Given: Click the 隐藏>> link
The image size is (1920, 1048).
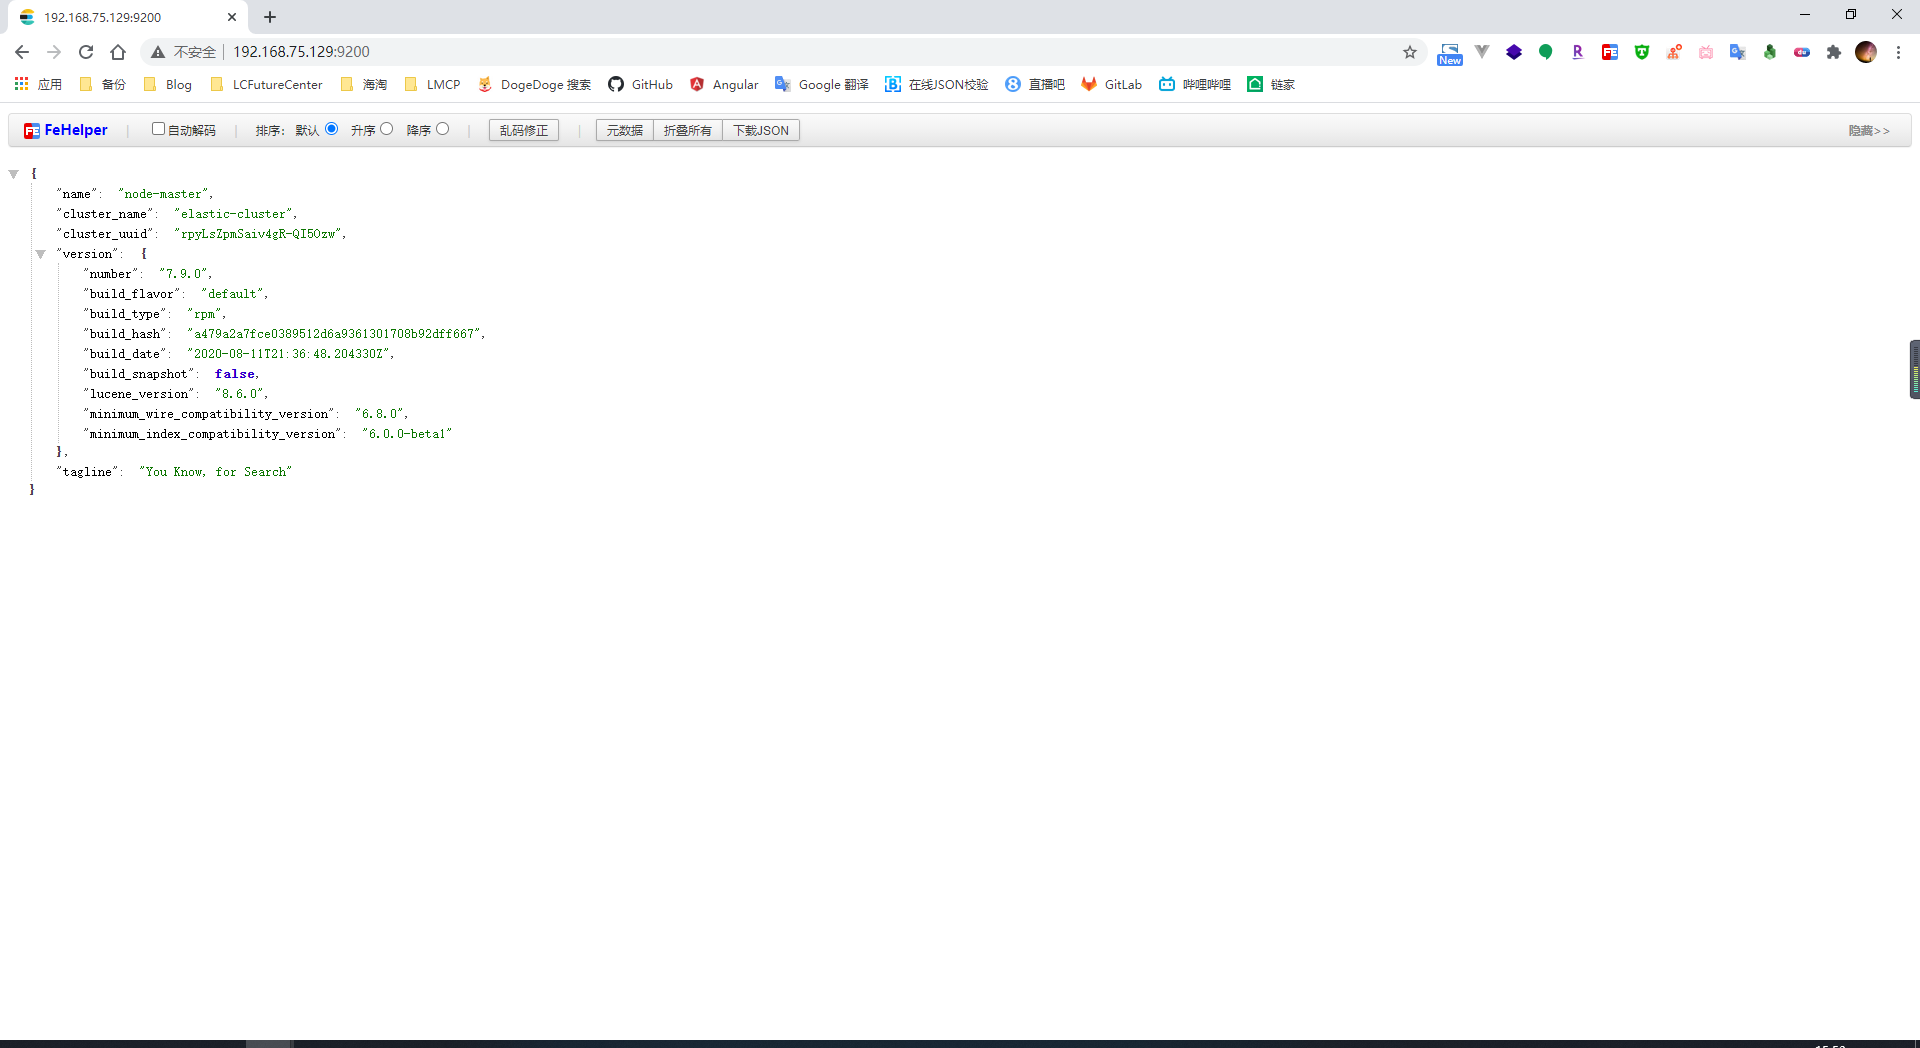Looking at the screenshot, I should pyautogui.click(x=1869, y=131).
